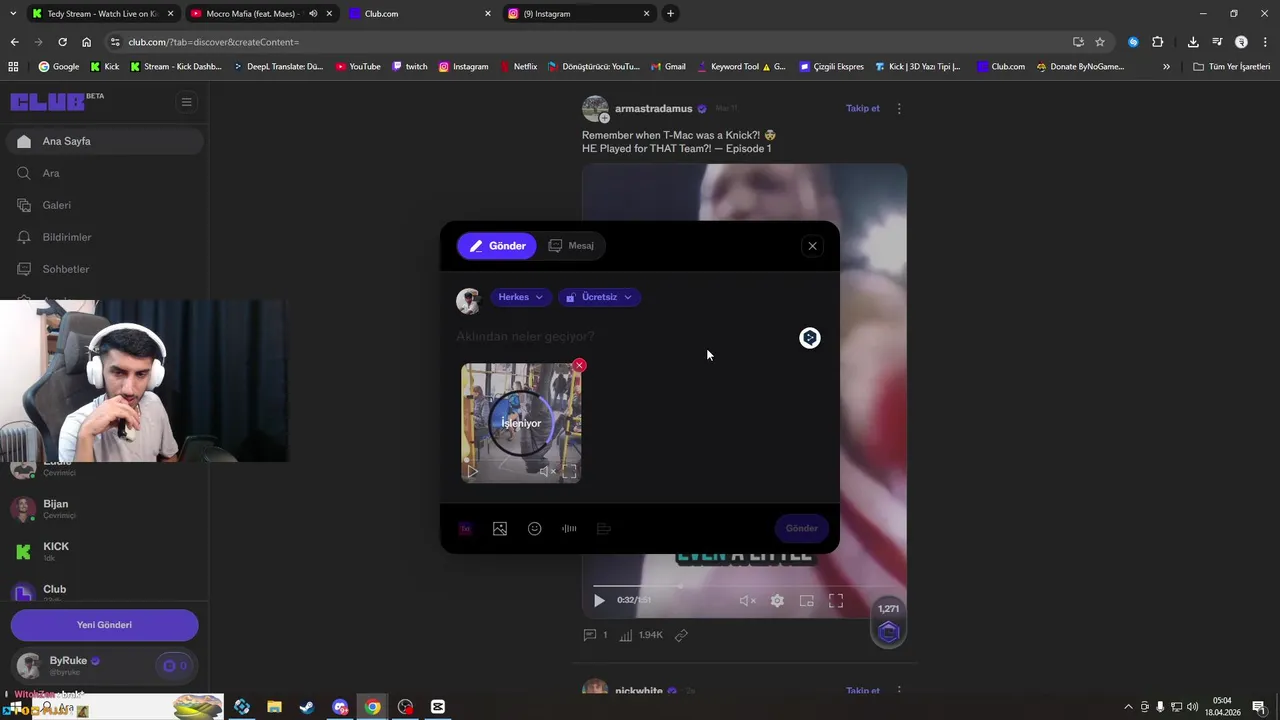Click the Club BETA logo

[56, 101]
